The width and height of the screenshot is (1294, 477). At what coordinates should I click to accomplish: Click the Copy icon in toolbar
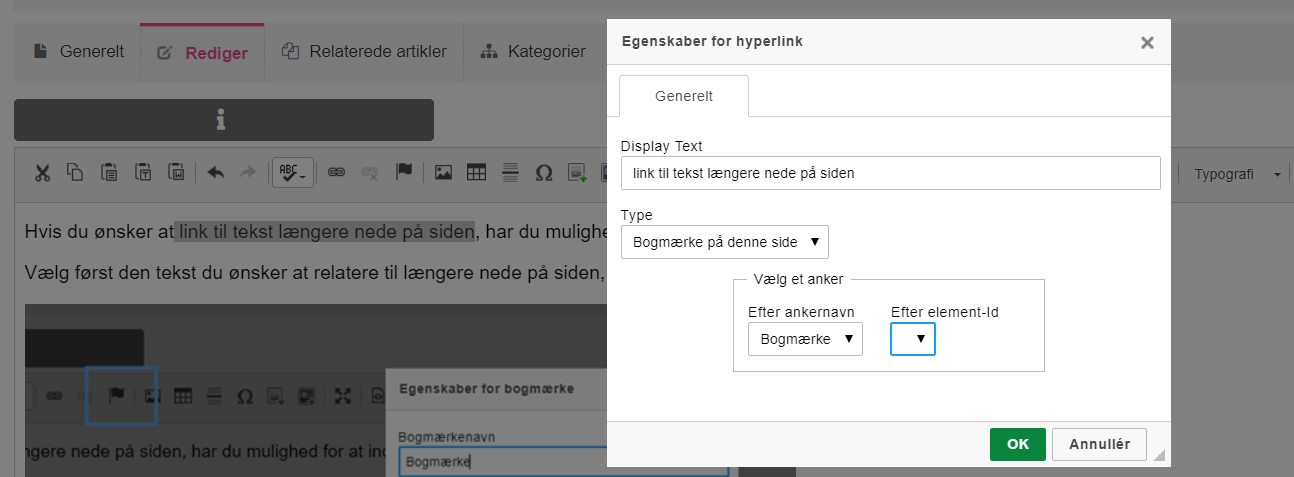tap(75, 172)
